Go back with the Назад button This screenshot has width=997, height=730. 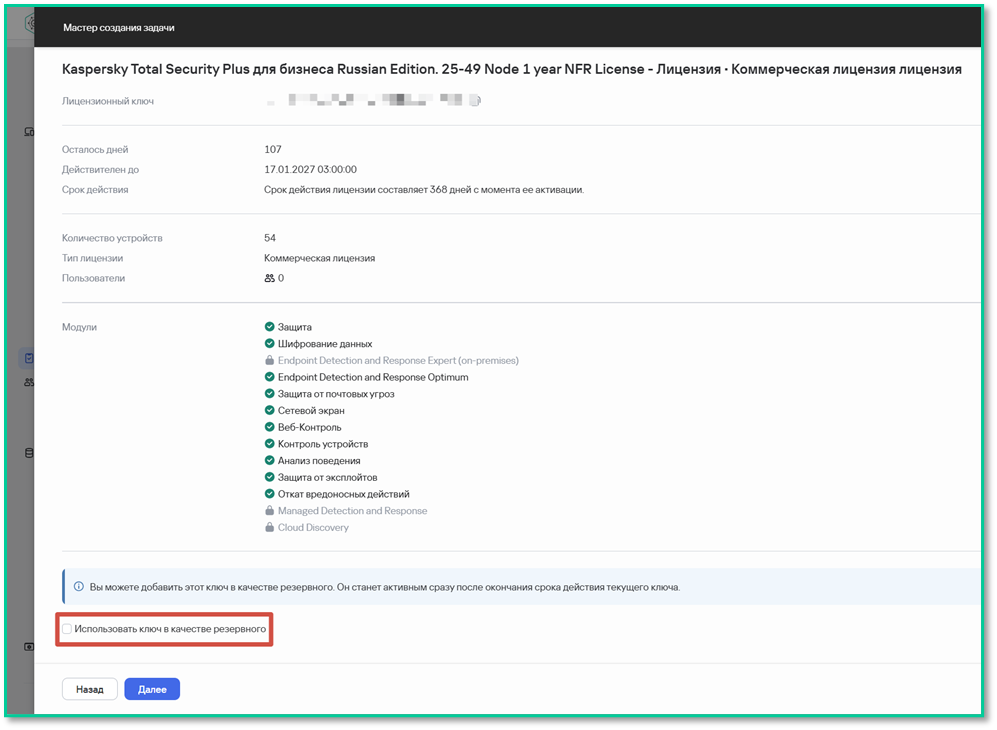pyautogui.click(x=90, y=689)
